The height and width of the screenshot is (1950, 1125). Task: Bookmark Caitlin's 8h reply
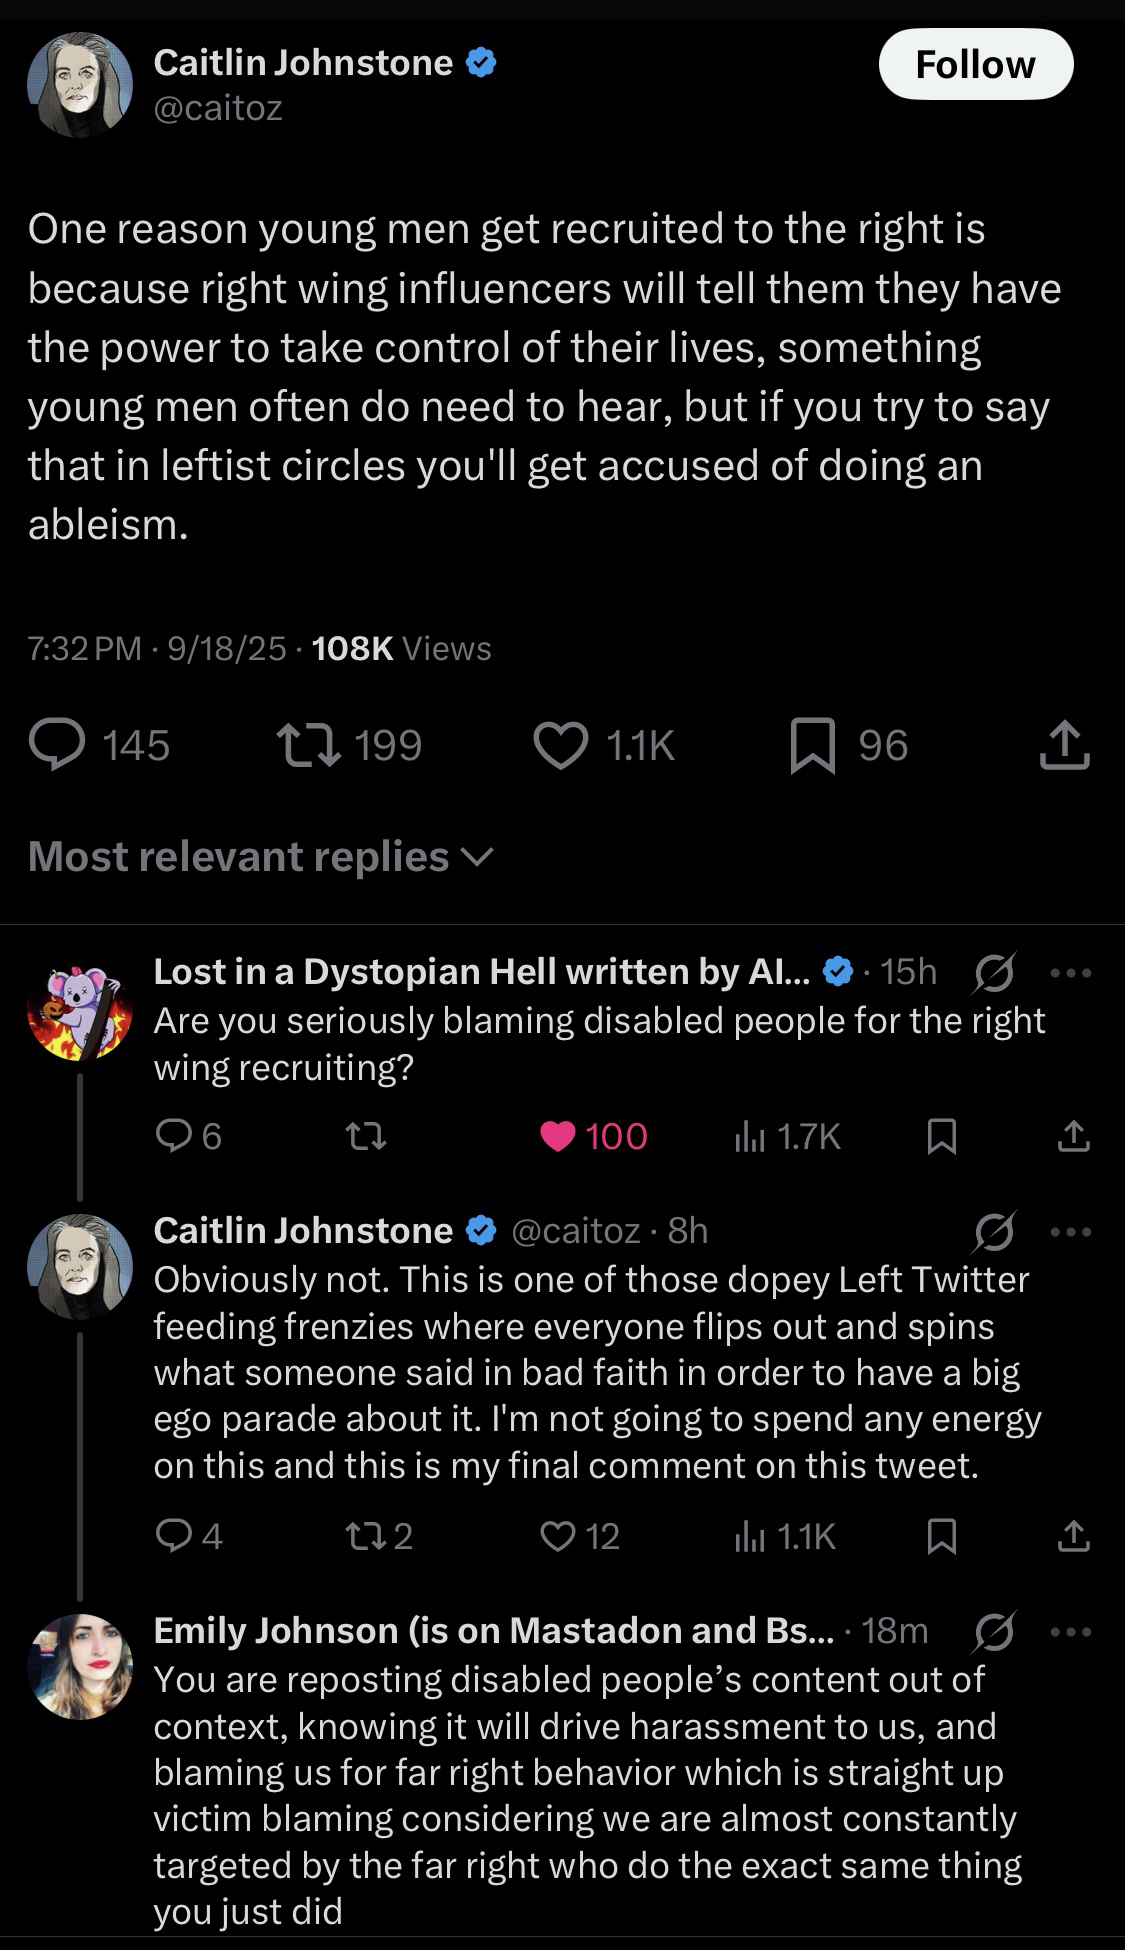(x=941, y=1536)
